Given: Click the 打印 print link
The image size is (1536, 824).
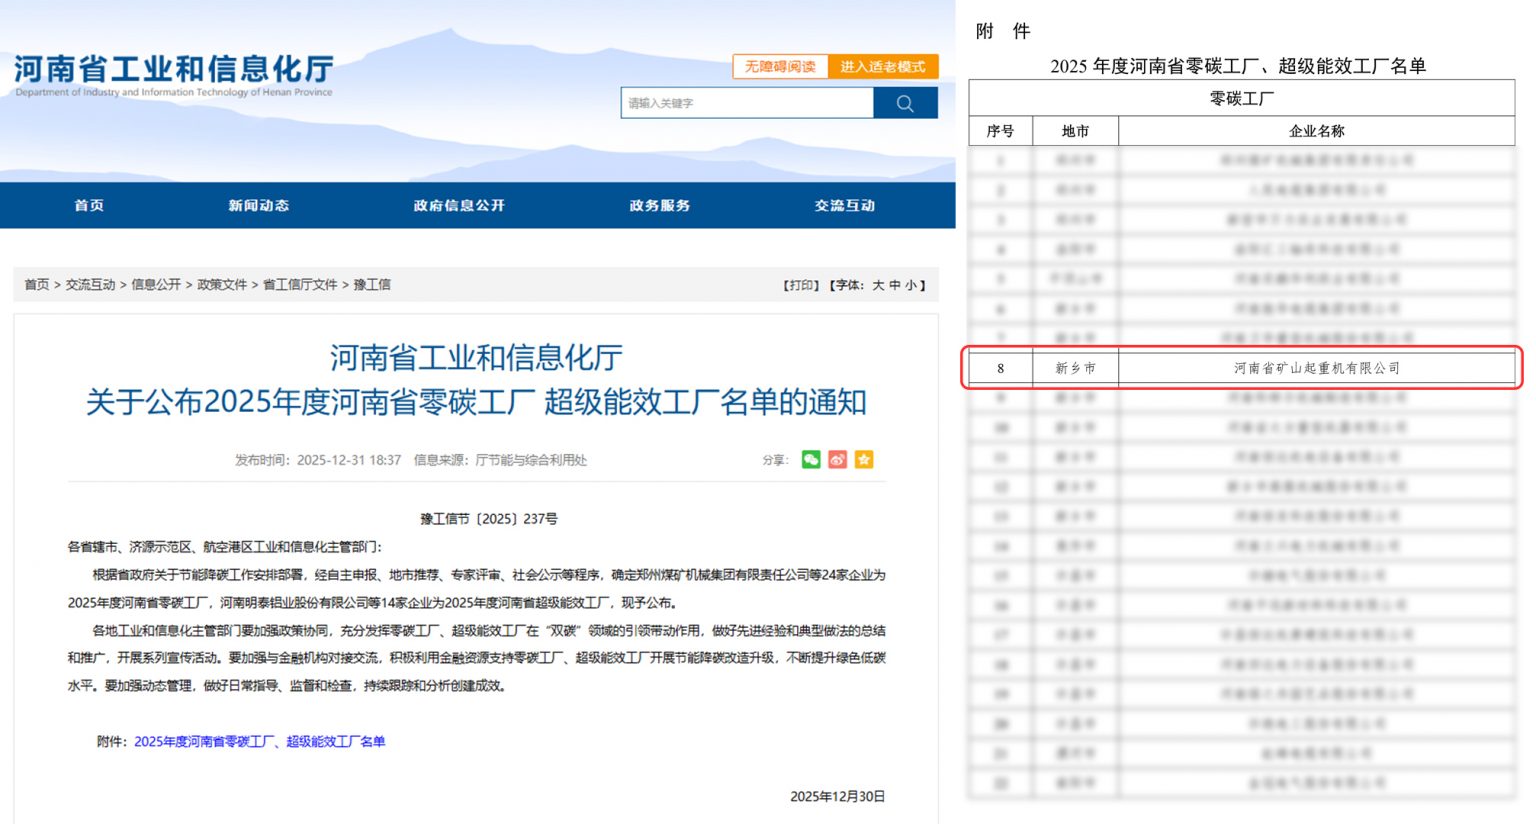Looking at the screenshot, I should [800, 285].
